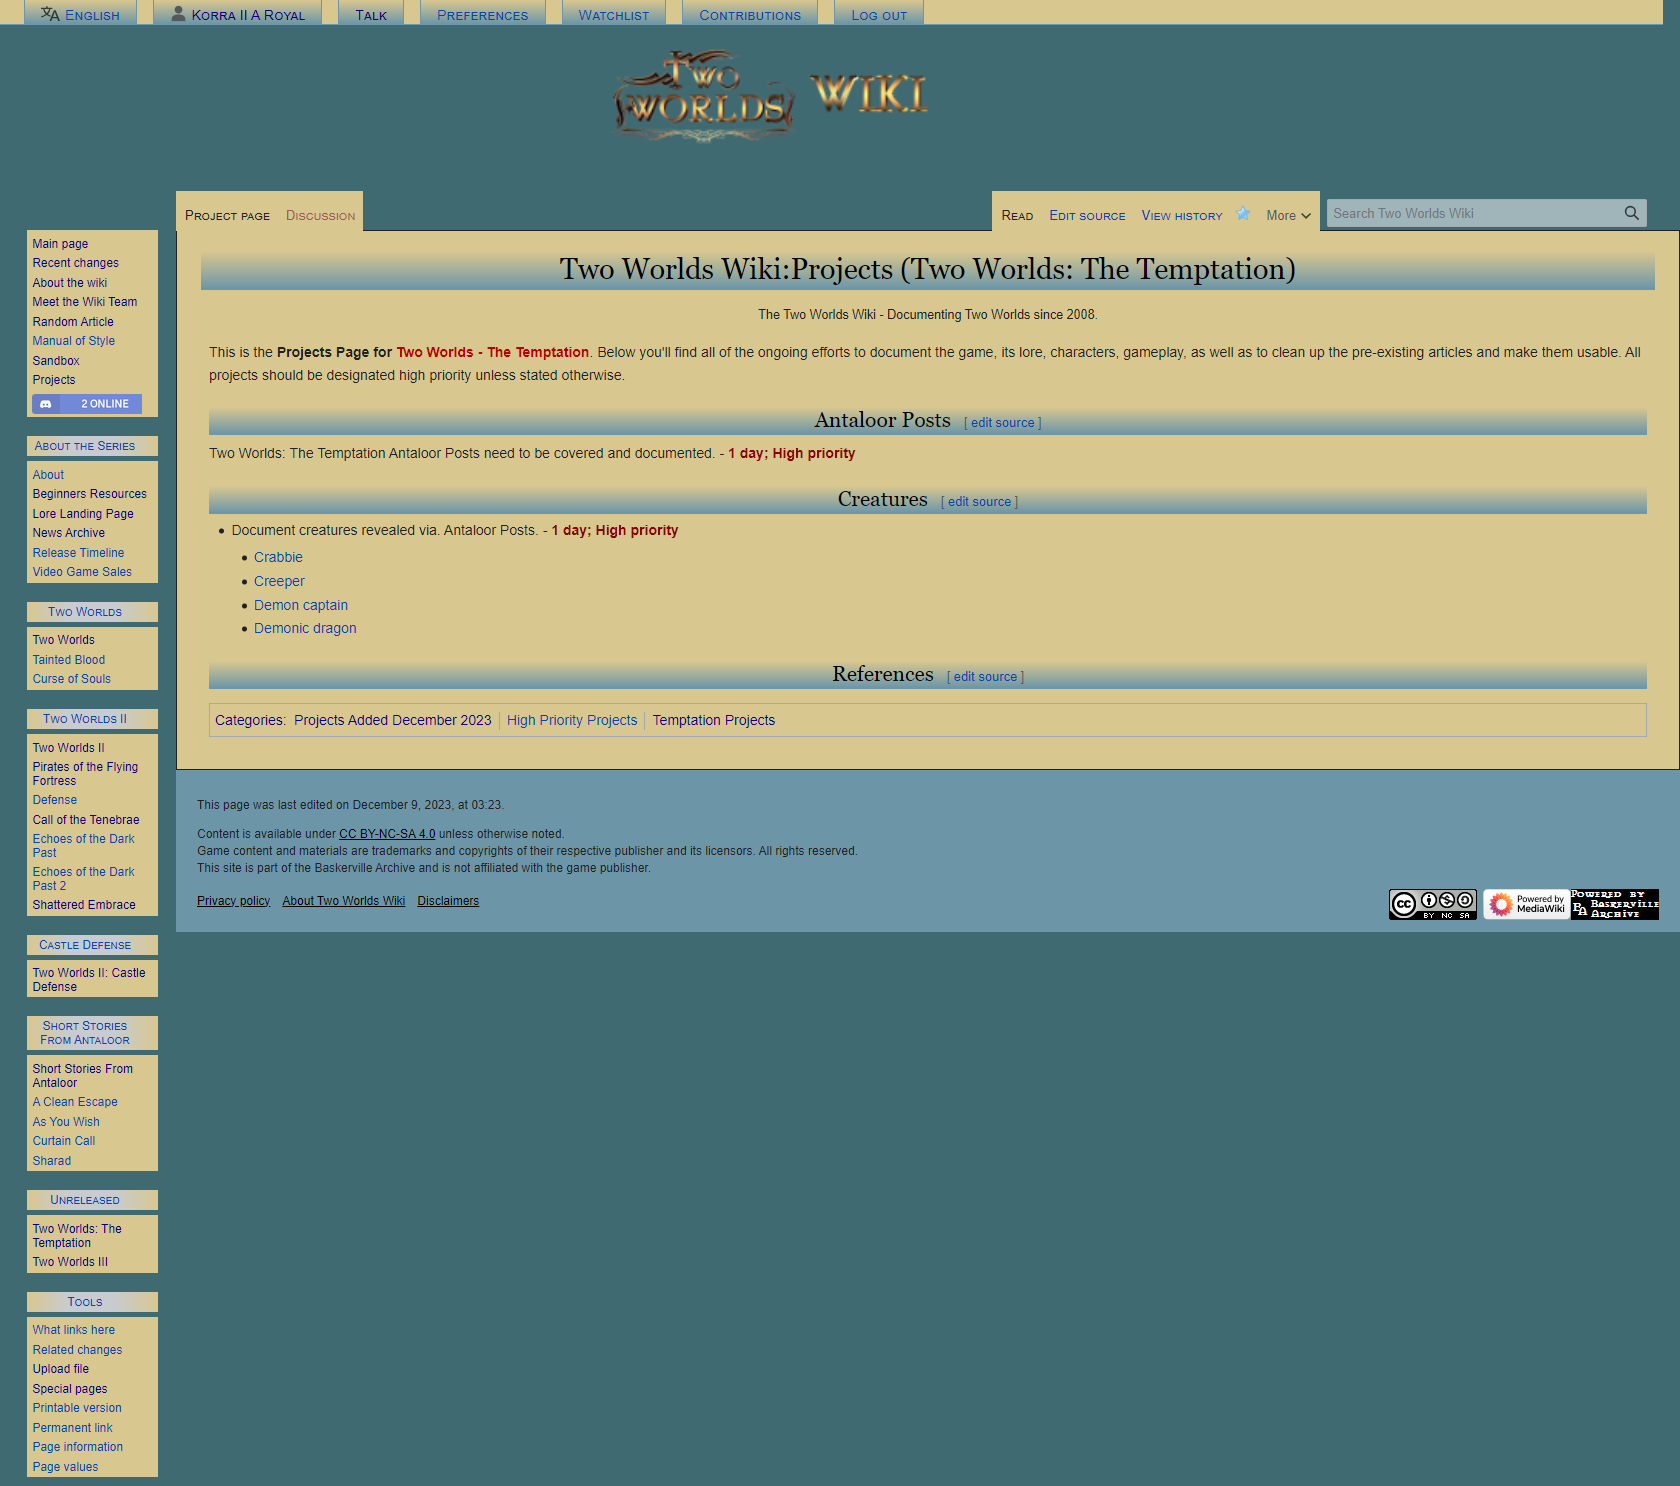
Task: Open Temptation Projects category
Action: coord(714,720)
